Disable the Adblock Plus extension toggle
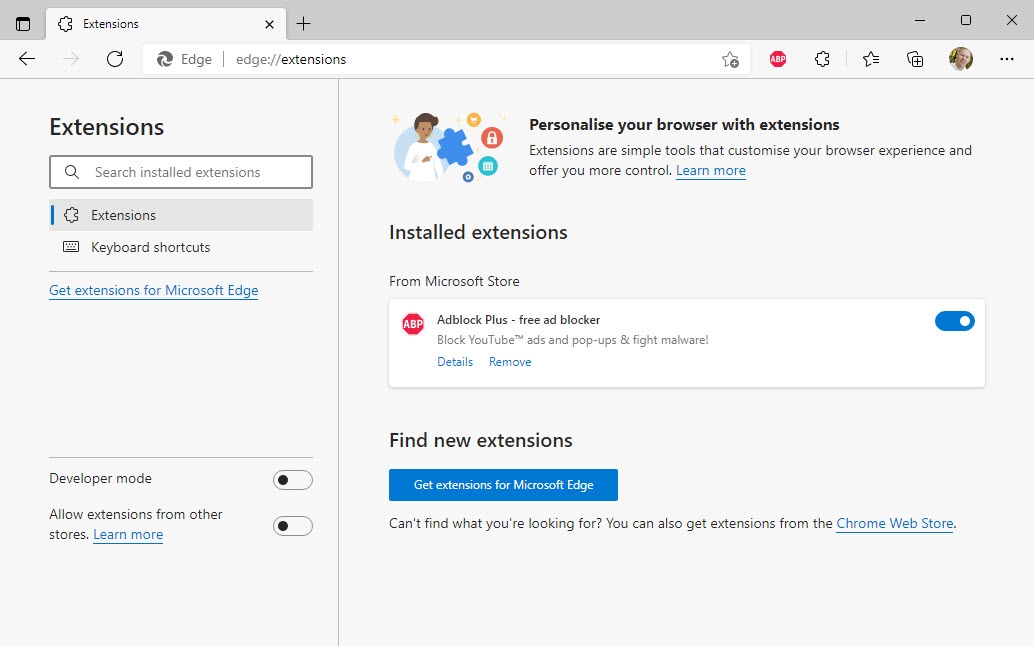Image resolution: width=1034 pixels, height=646 pixels. [x=954, y=321]
